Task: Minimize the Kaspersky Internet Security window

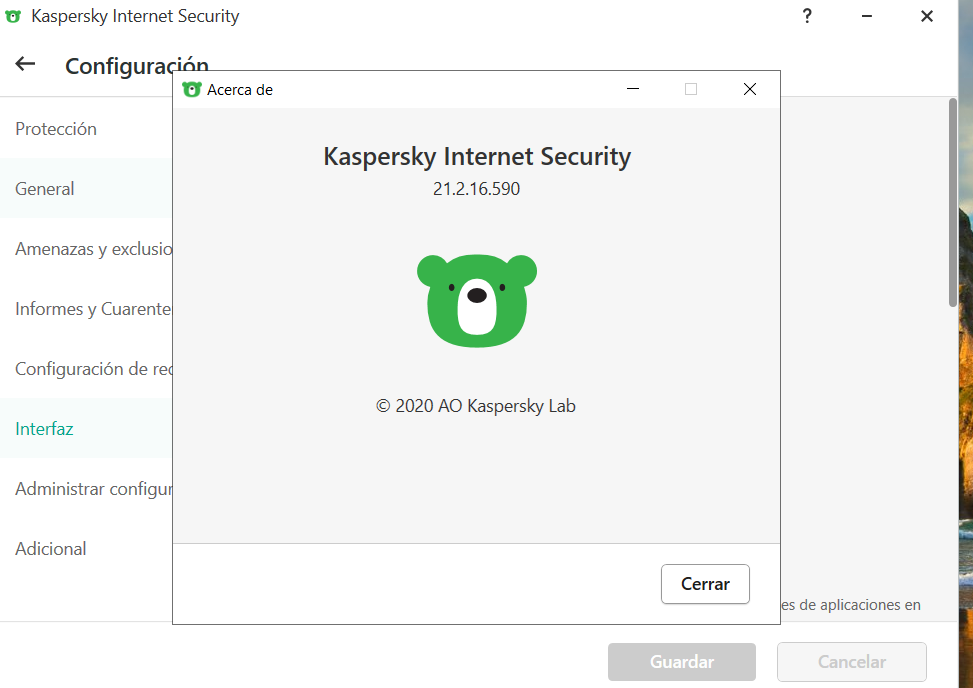Action: click(x=866, y=16)
